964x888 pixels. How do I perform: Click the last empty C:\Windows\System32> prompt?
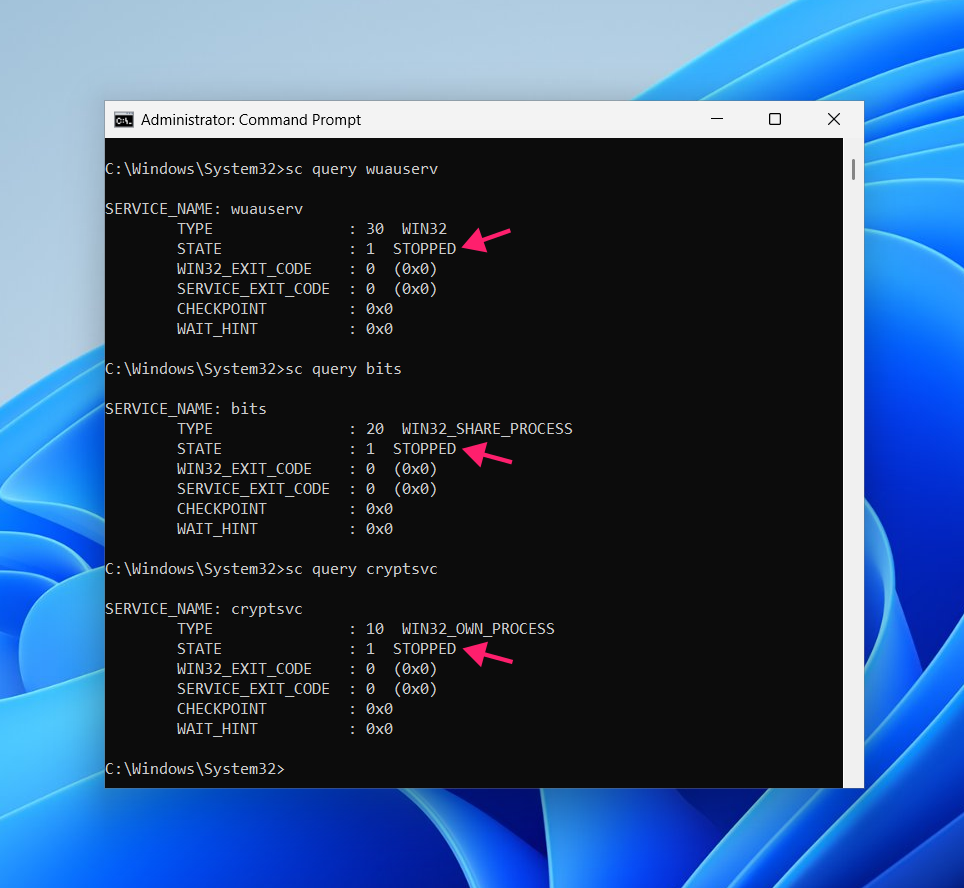pos(195,769)
